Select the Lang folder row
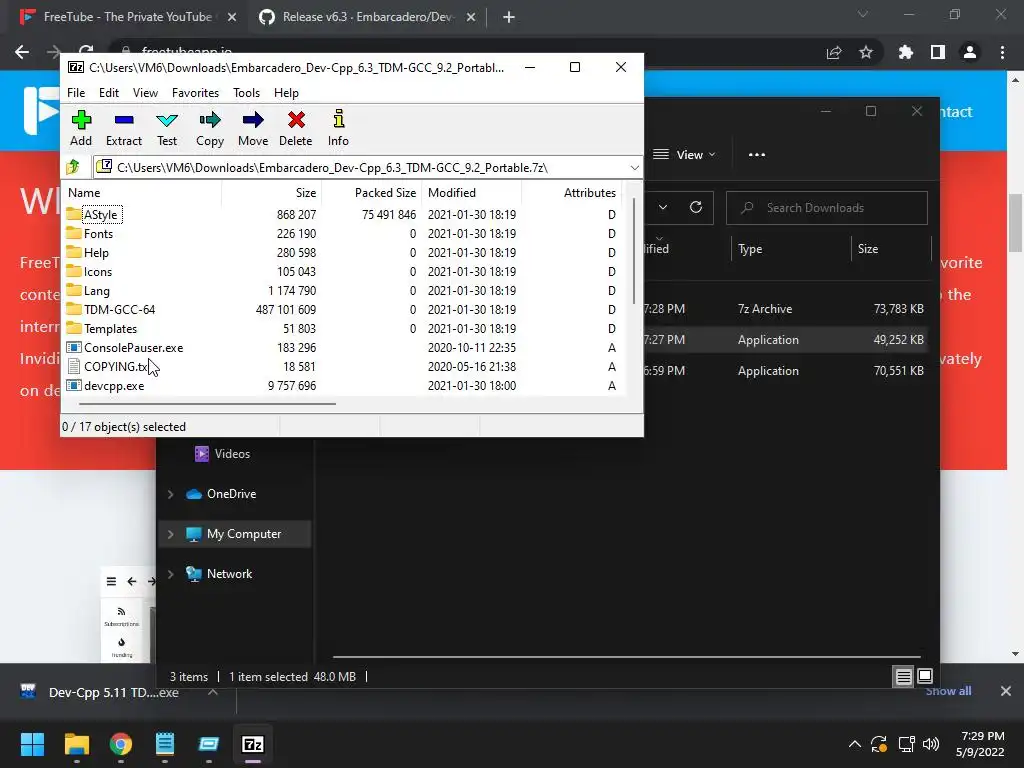Viewport: 1024px width, 768px height. pyautogui.click(x=341, y=291)
